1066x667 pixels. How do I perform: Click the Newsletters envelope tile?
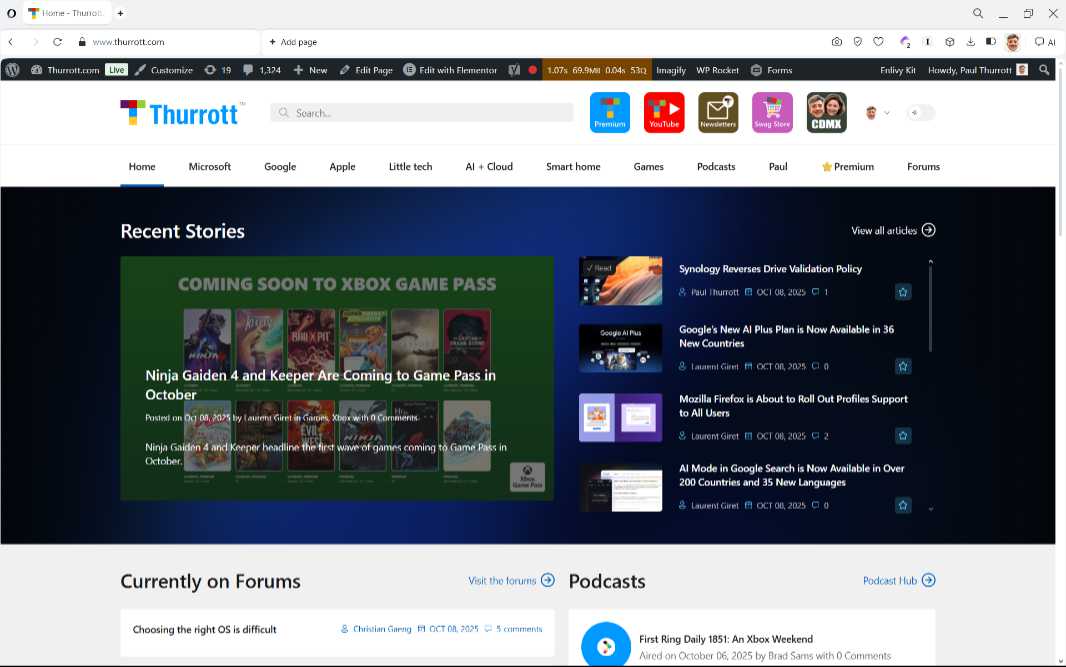(717, 112)
